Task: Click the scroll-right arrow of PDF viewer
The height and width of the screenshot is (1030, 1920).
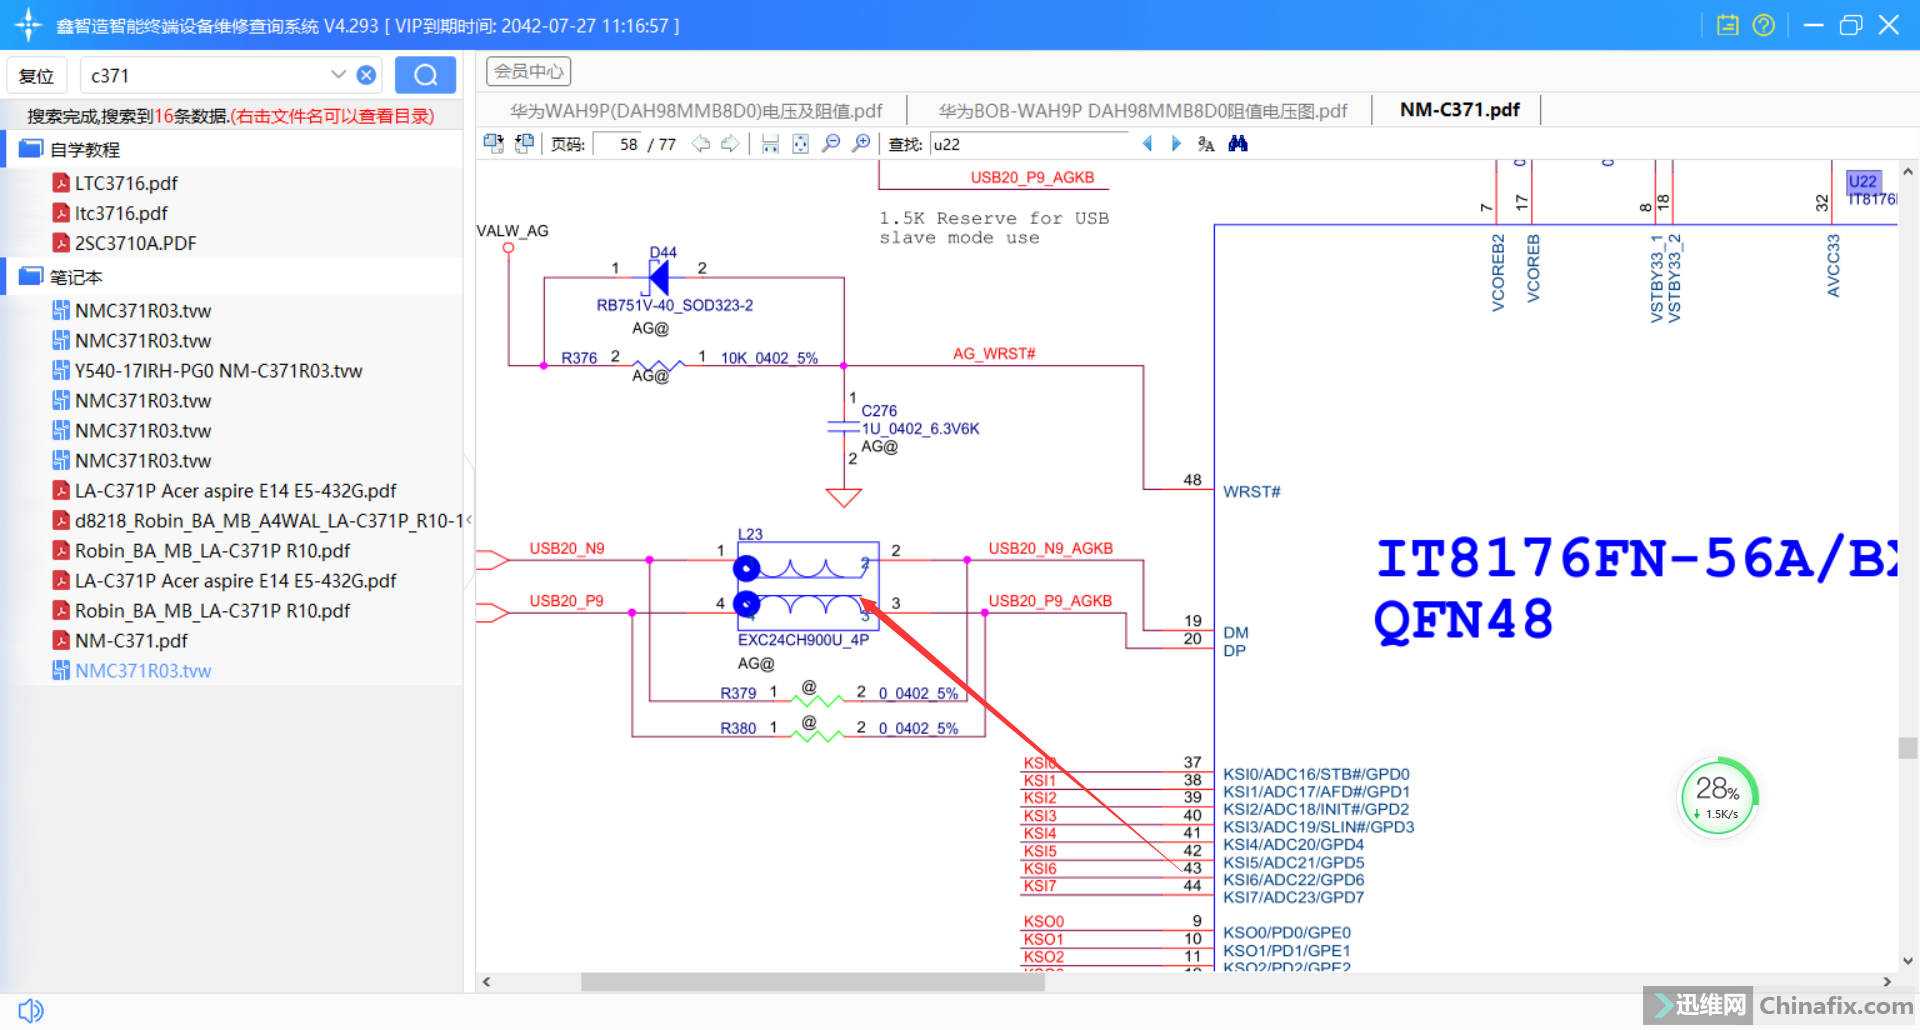Action: point(1887,982)
